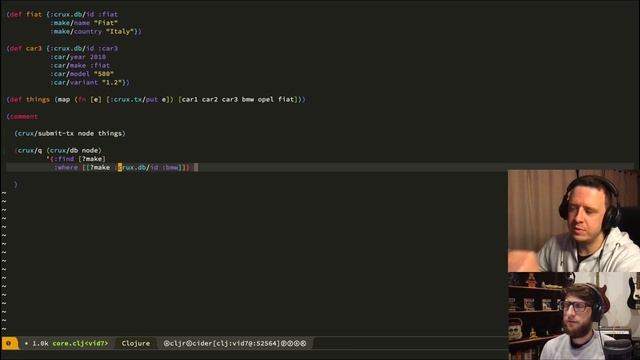Click the highlighted cursor block on the :where line
Viewport: 640px width, 360px height.
(x=120, y=167)
